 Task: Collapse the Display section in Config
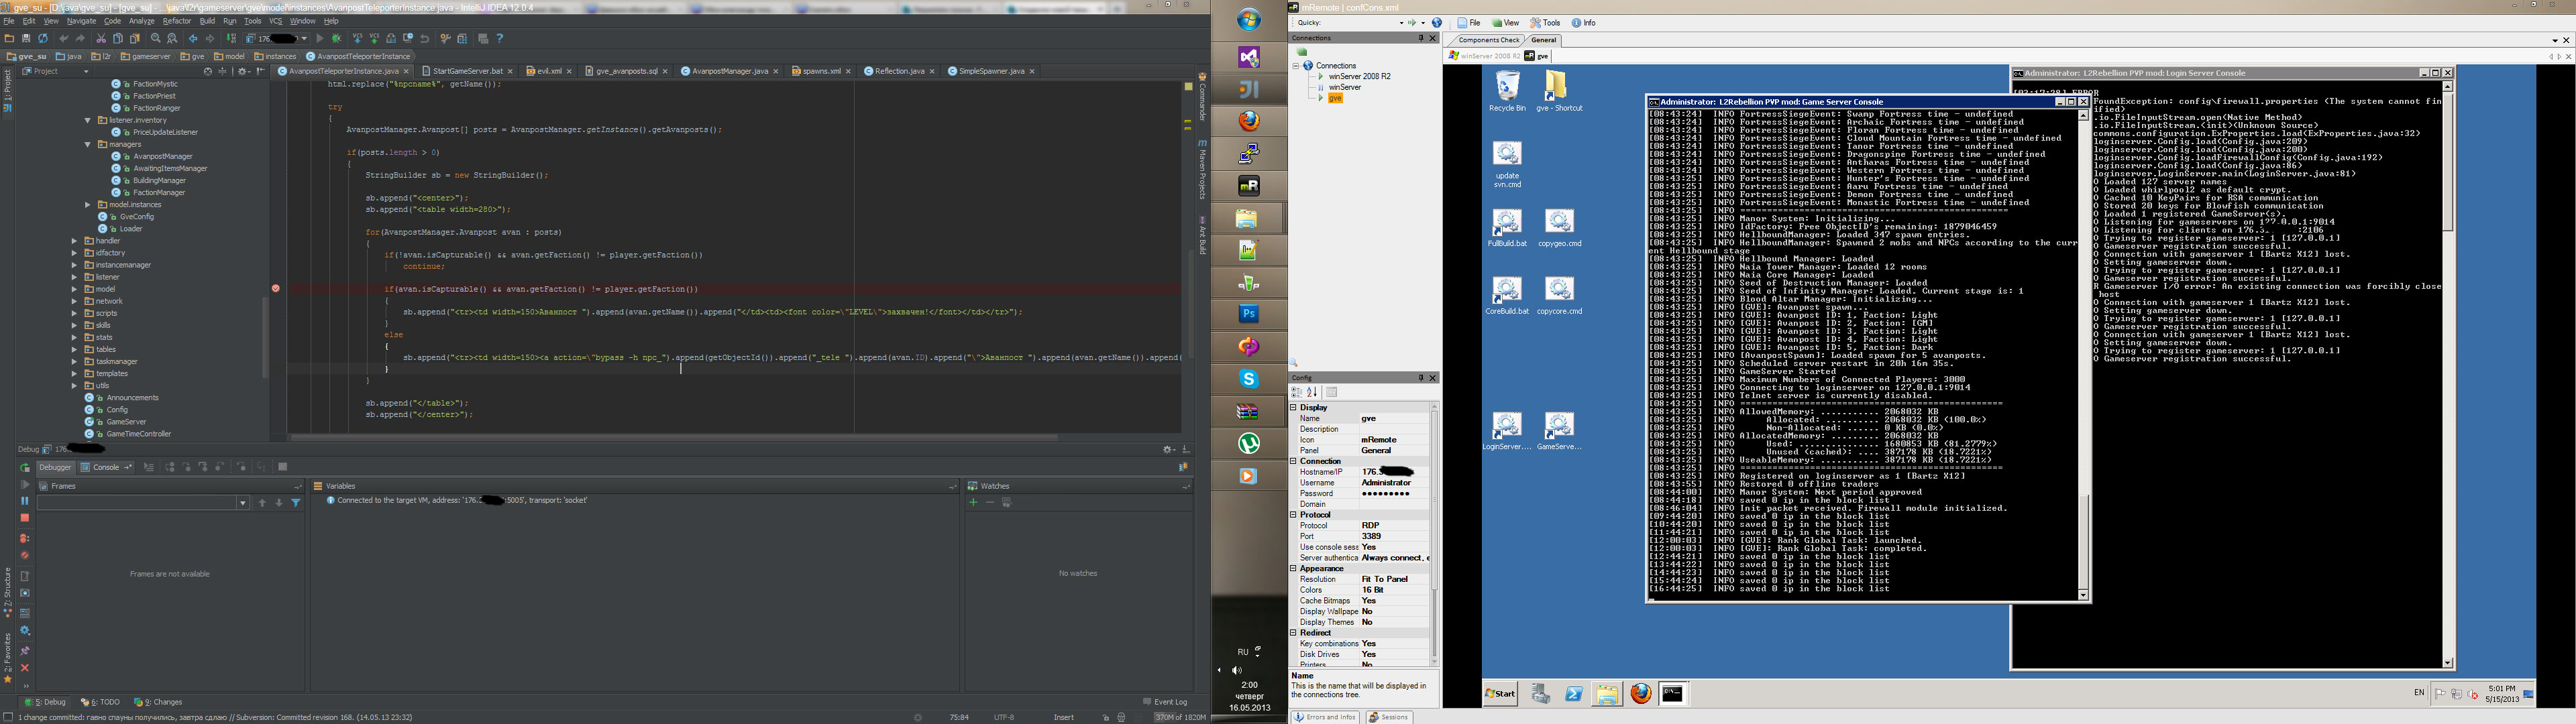(1293, 408)
